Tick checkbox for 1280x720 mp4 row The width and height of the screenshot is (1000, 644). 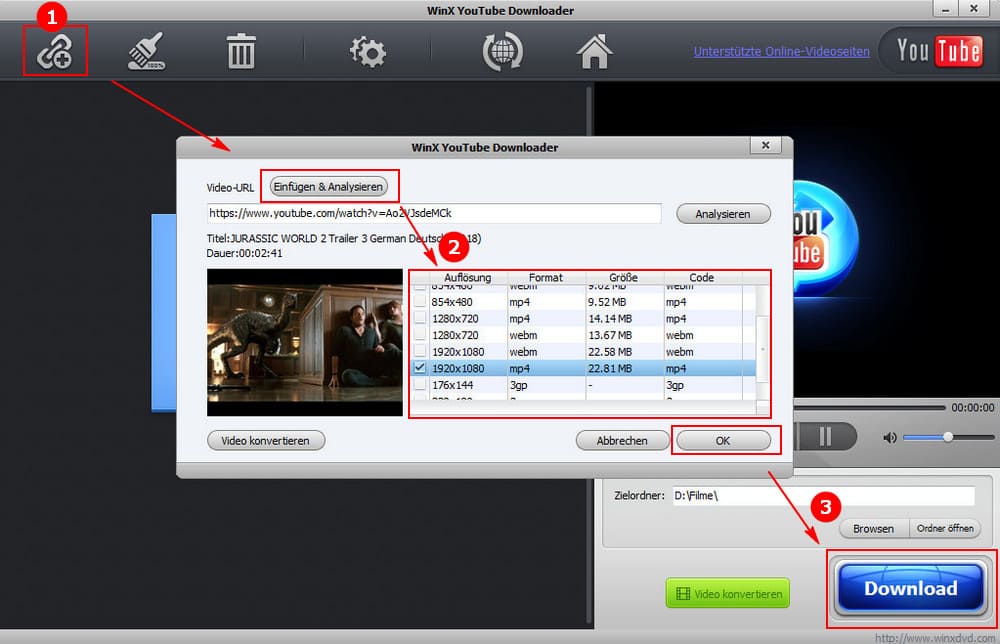[420, 318]
